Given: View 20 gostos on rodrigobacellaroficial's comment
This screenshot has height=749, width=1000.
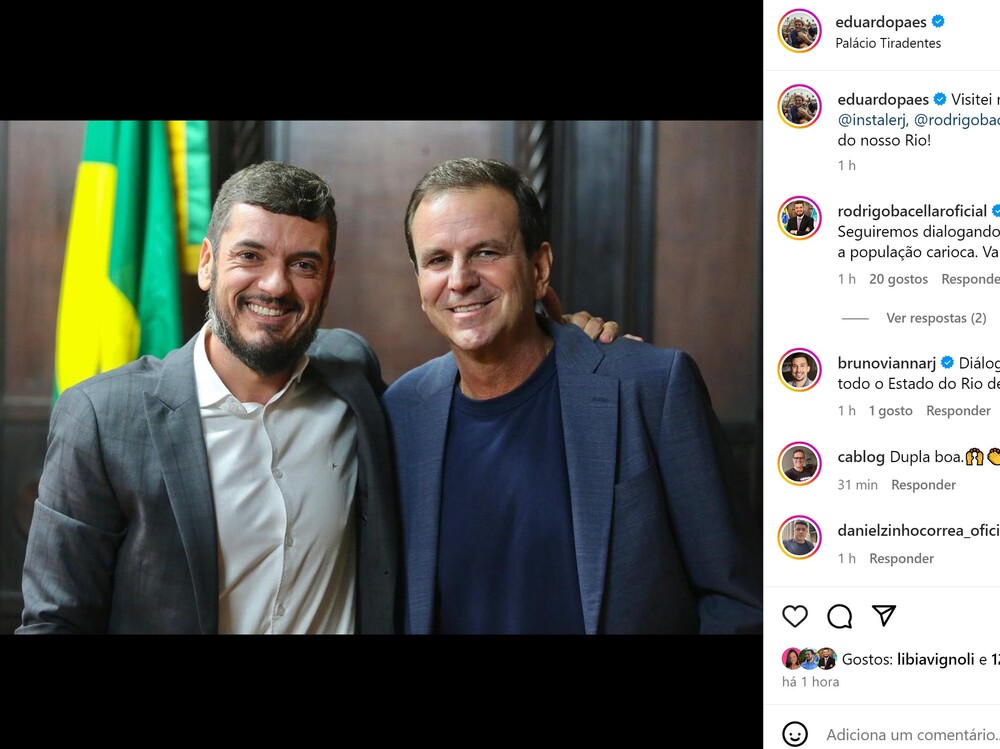Looking at the screenshot, I should (898, 279).
